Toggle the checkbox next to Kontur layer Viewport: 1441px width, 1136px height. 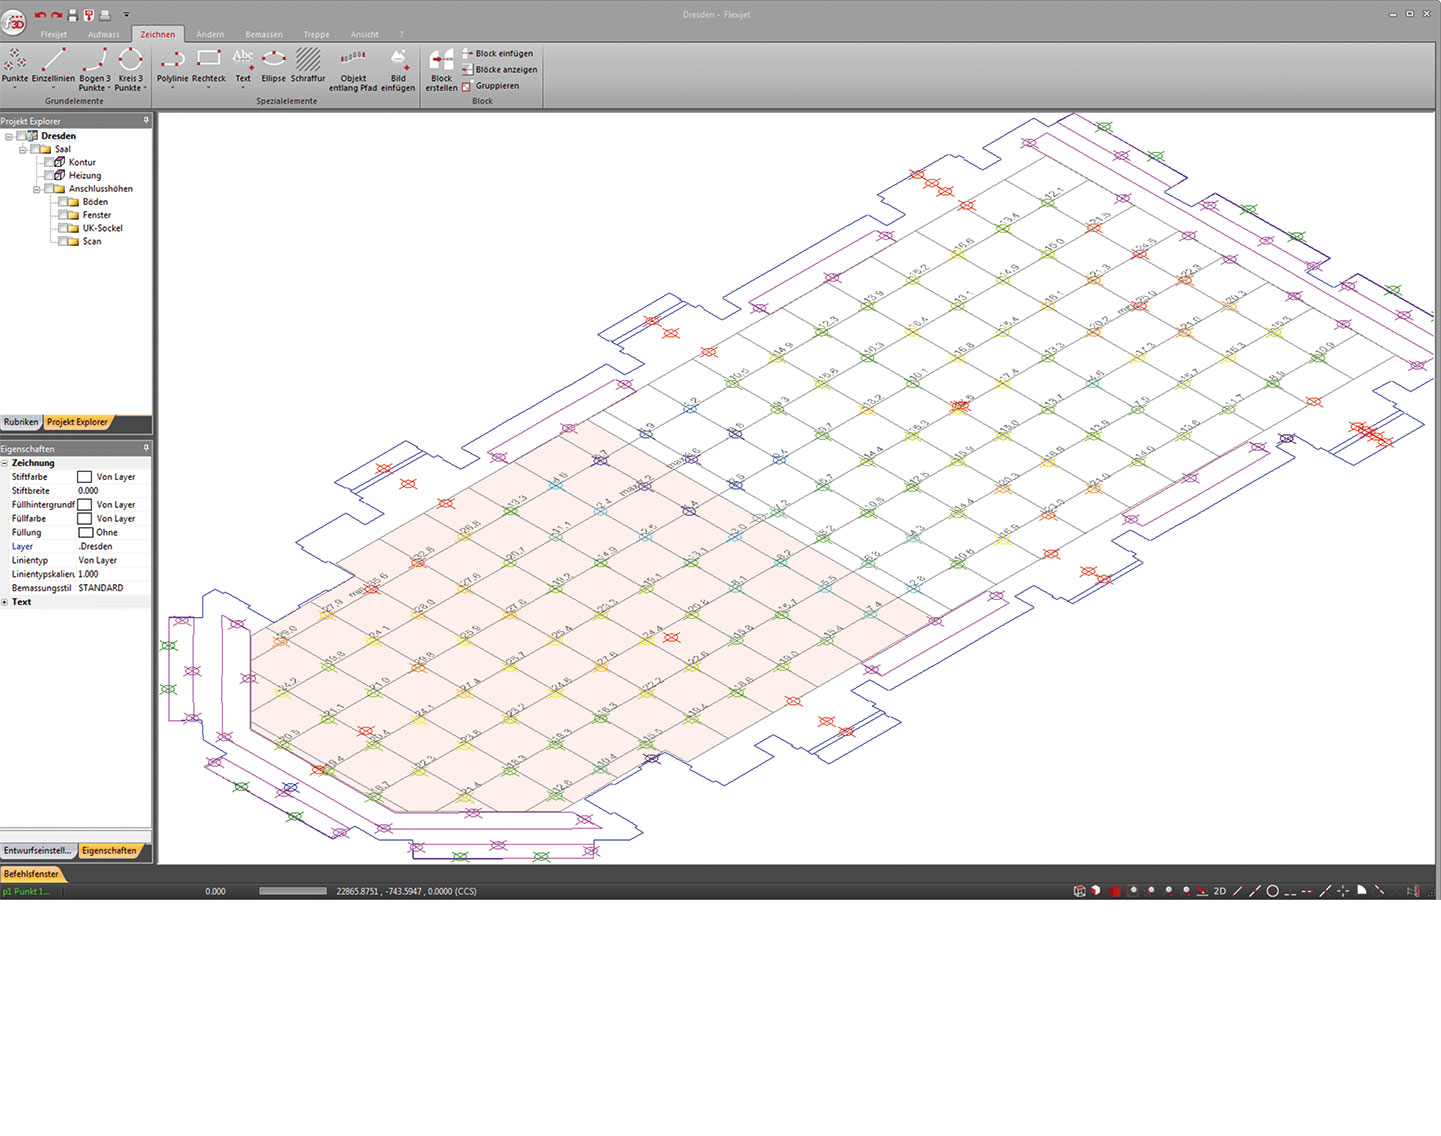(x=50, y=162)
